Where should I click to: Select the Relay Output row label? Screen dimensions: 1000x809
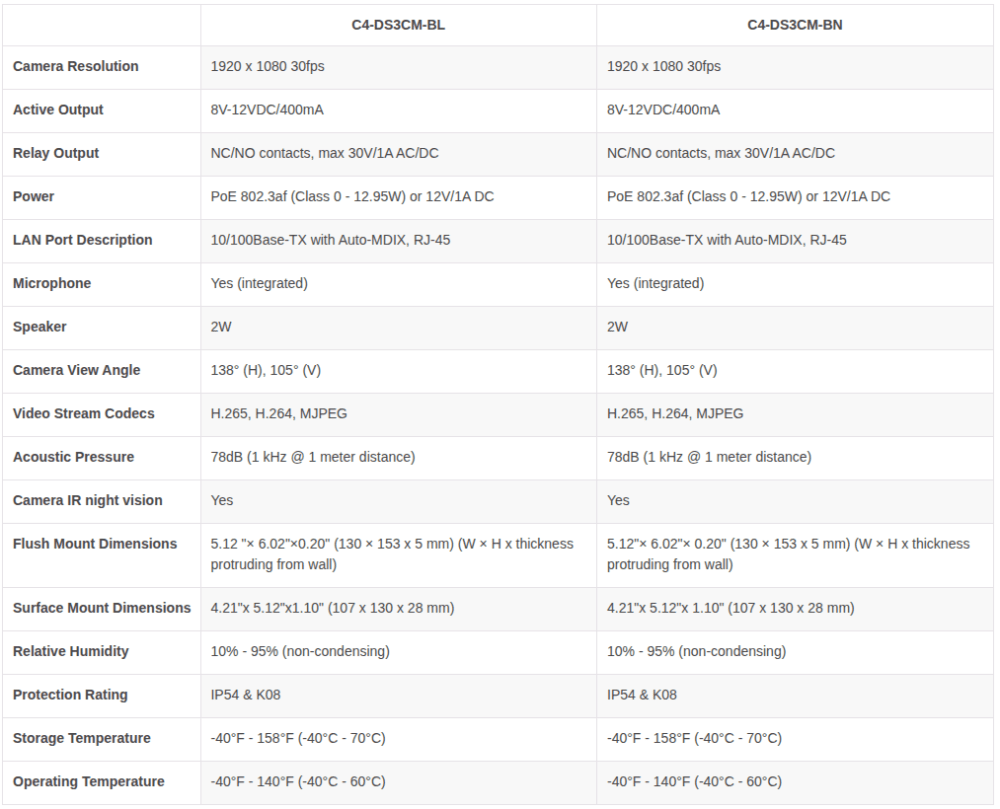[x=55, y=153]
